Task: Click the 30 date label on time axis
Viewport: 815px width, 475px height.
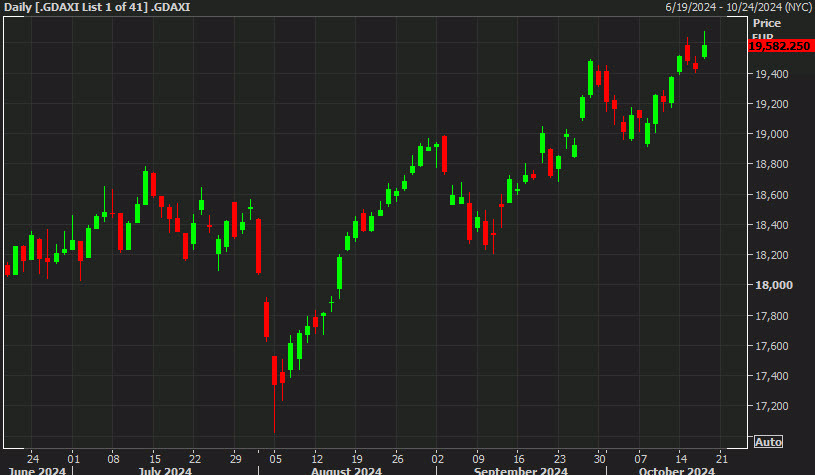Action: [599, 459]
